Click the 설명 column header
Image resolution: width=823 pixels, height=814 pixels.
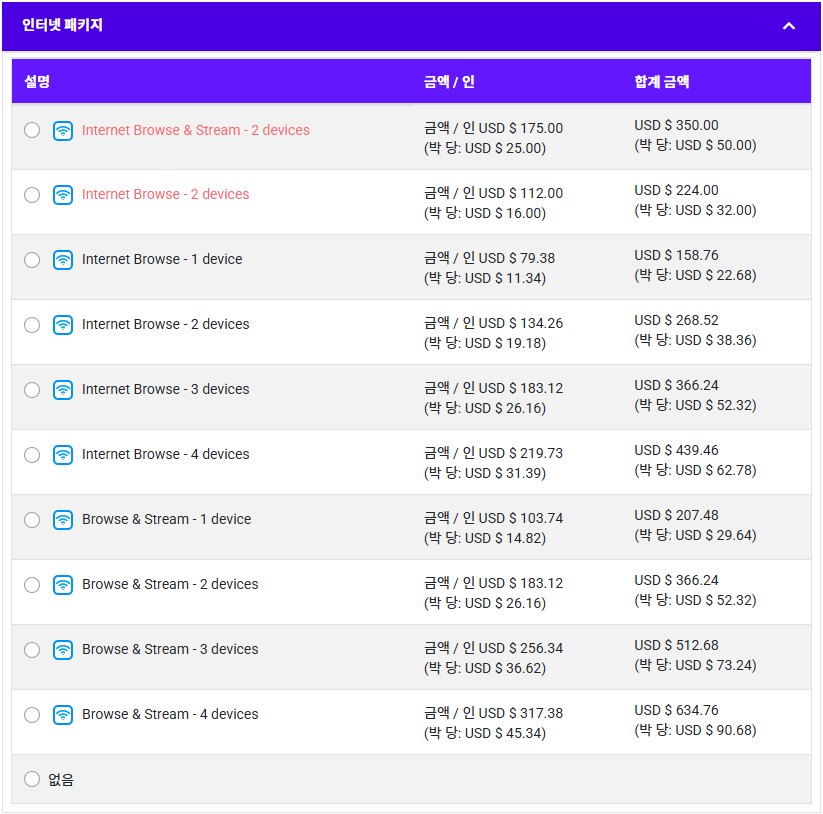coord(37,81)
